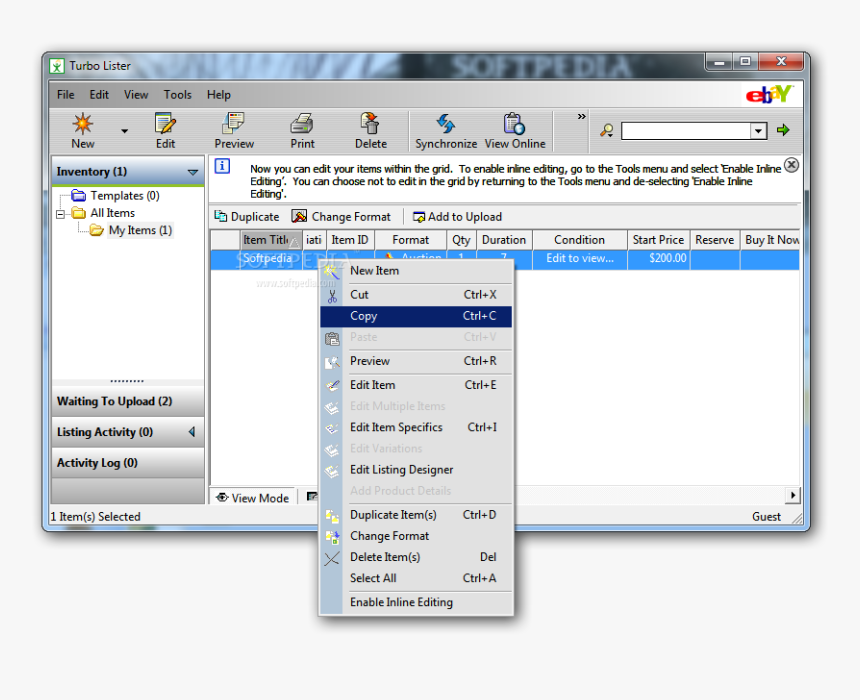Choose Select All from context menu

tap(416, 579)
